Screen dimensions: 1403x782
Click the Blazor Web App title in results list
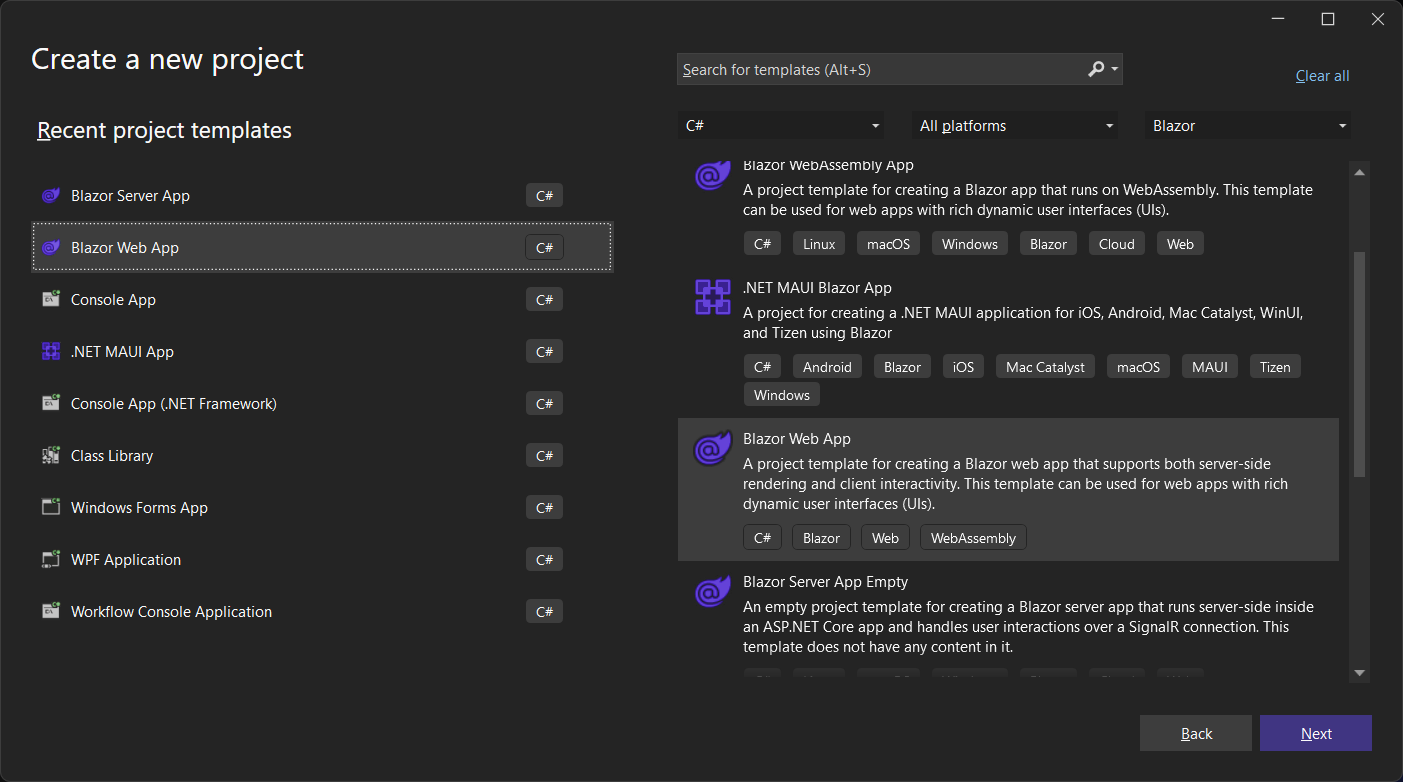tap(797, 439)
